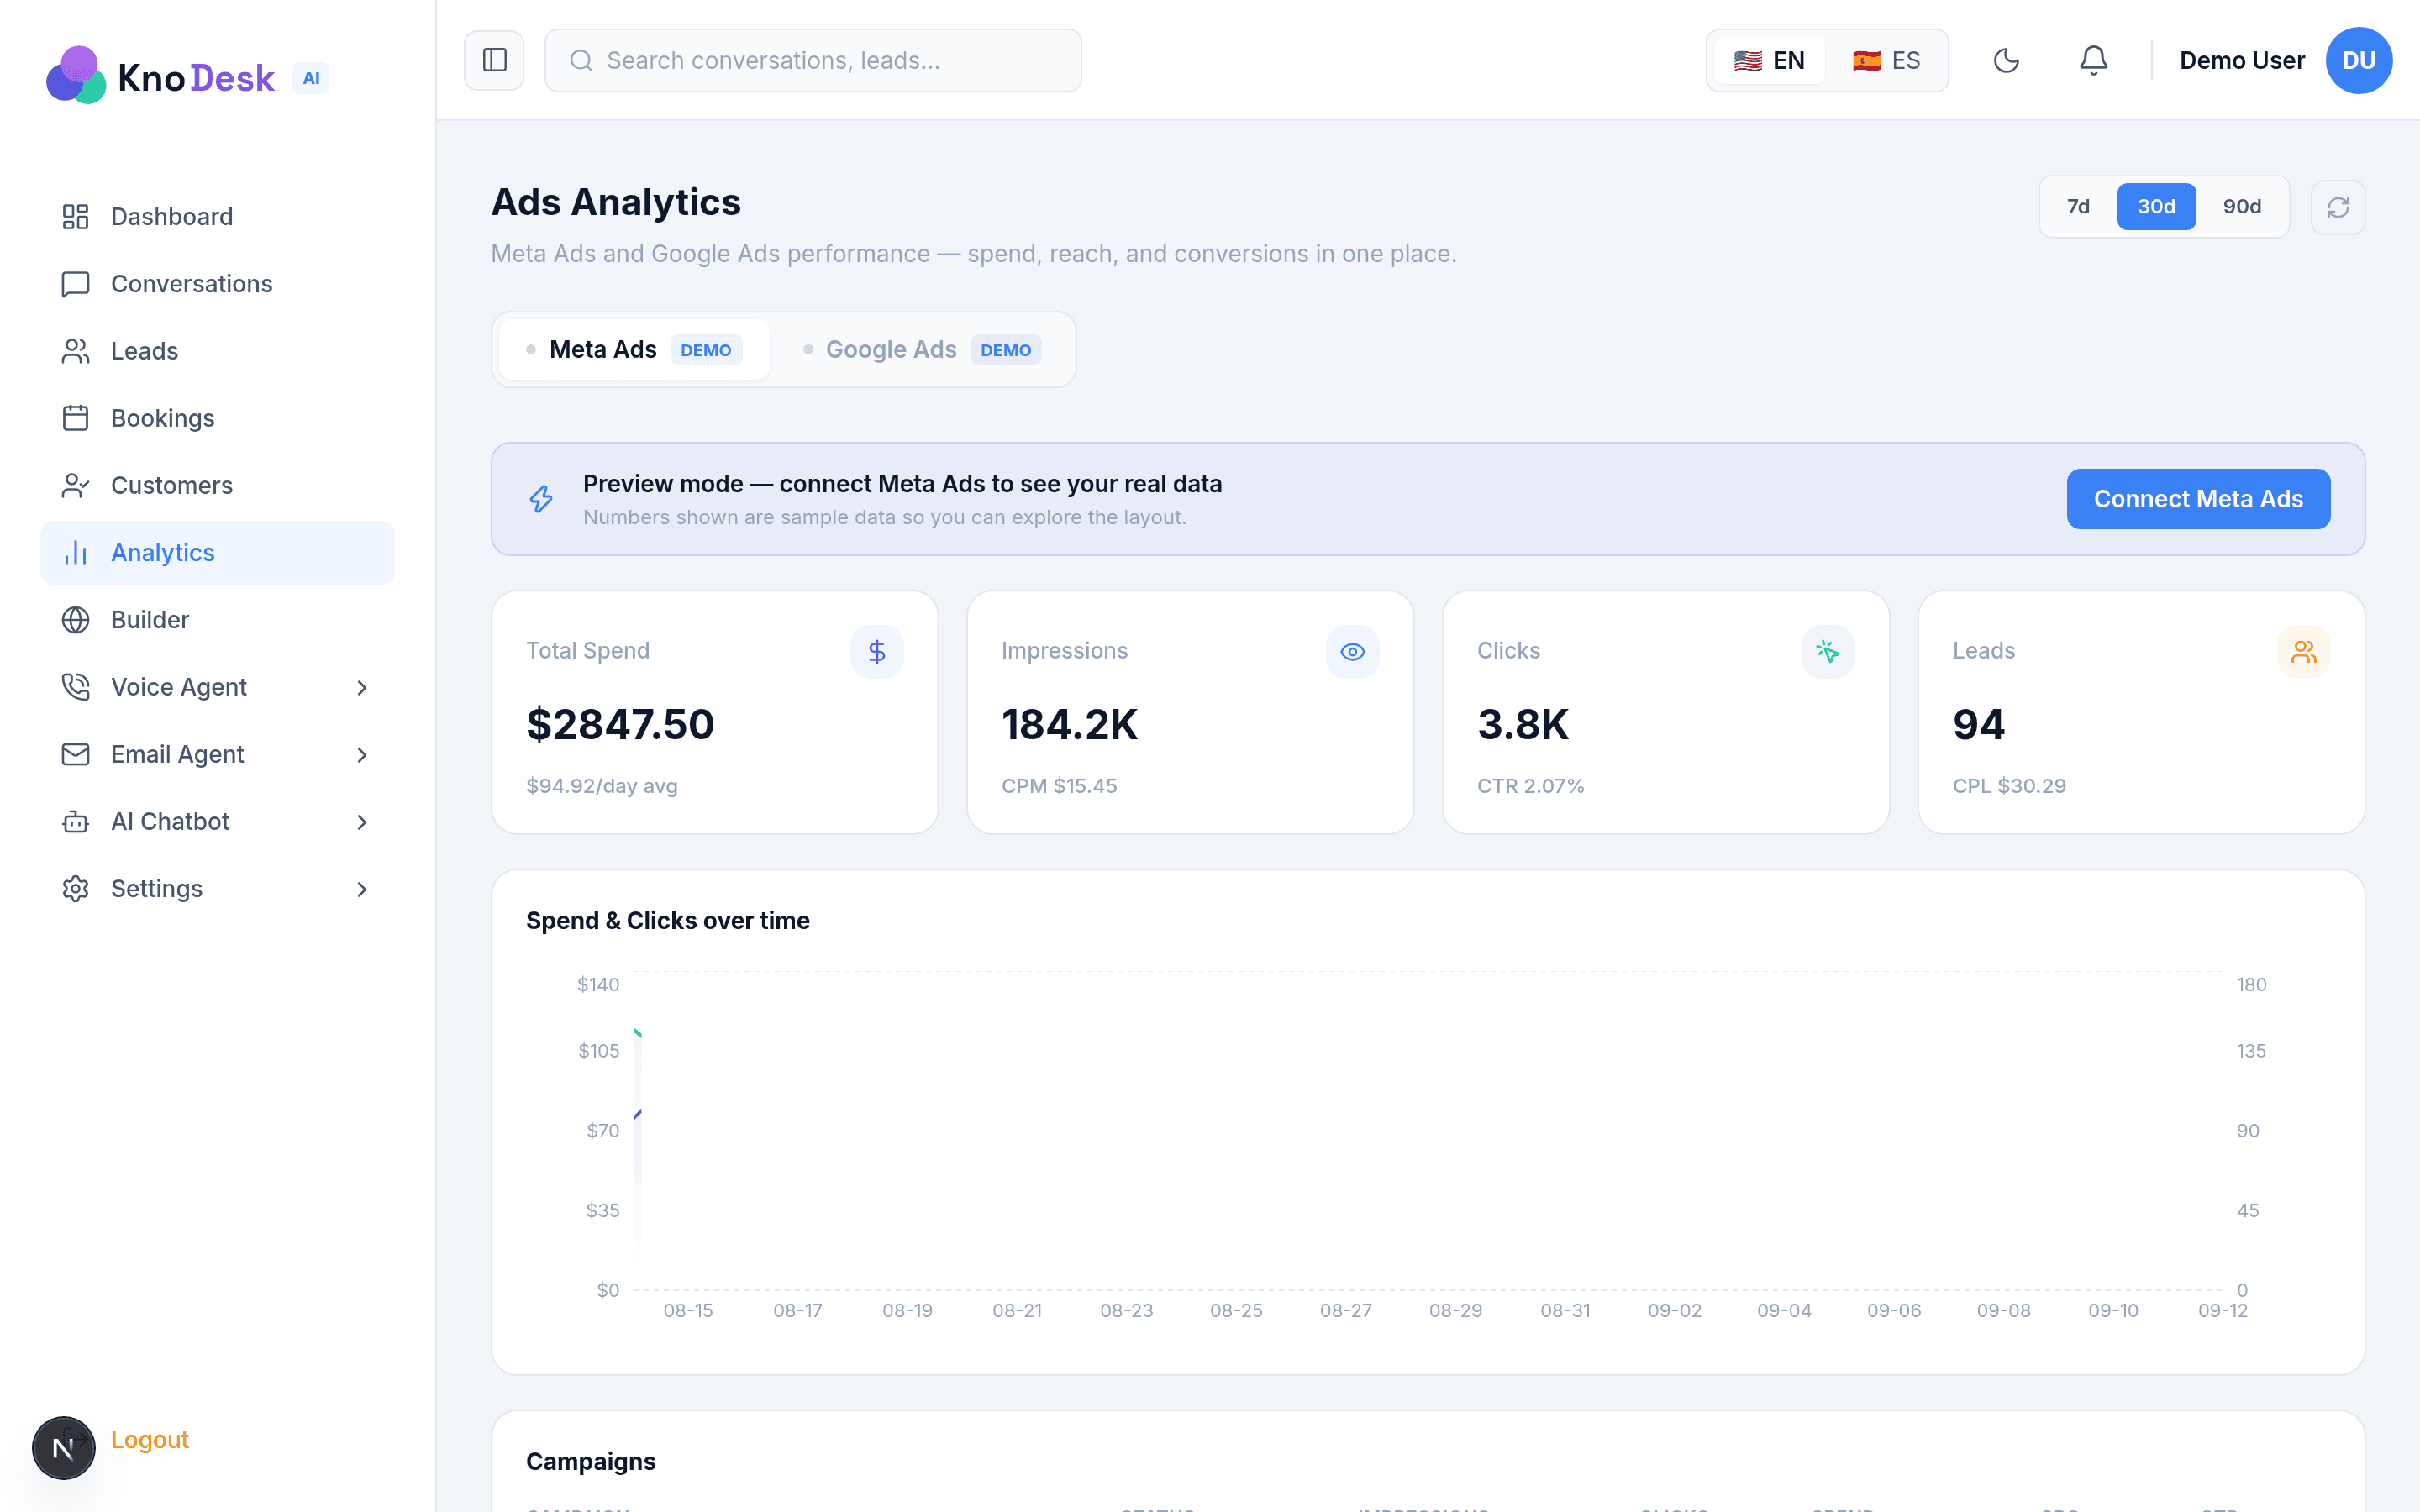This screenshot has height=1512, width=2420.
Task: Open Bookings in sidebar
Action: [217, 418]
